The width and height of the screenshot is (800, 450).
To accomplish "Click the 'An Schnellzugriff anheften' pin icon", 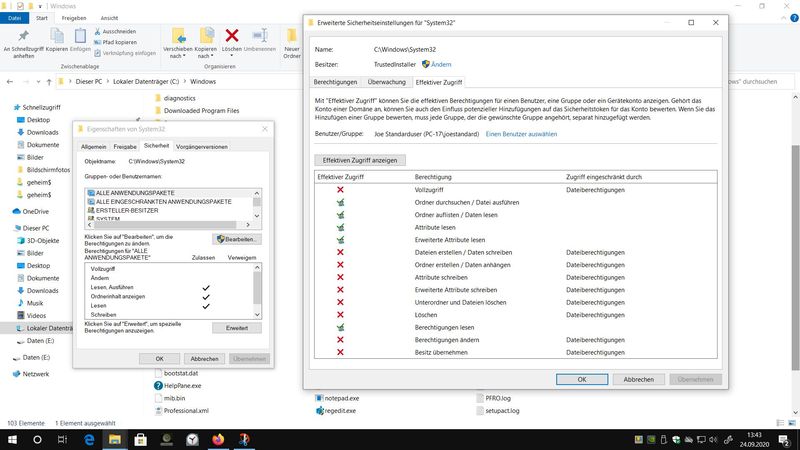I will coord(23,36).
